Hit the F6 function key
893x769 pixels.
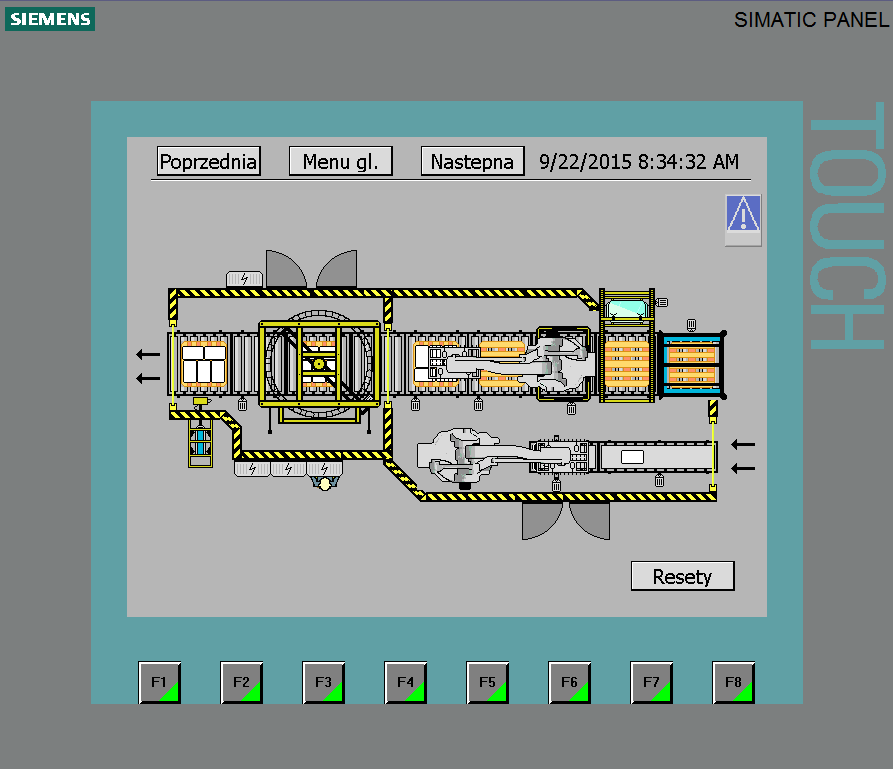pos(570,682)
